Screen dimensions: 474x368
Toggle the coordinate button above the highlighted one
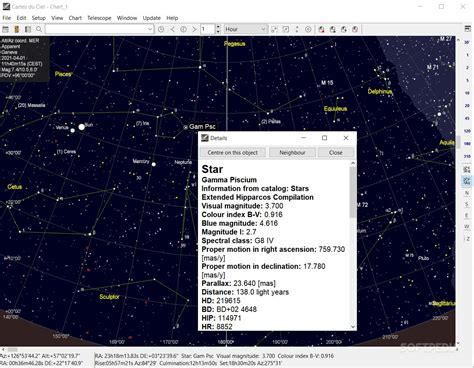pyautogui.click(x=467, y=169)
